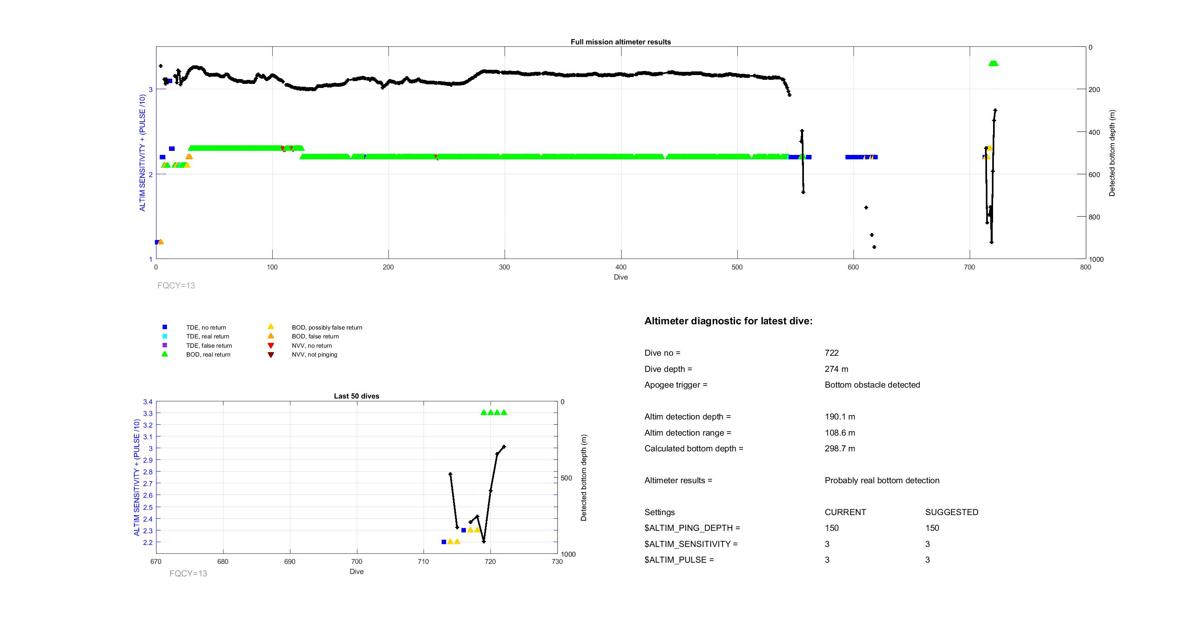Click the 'Altim detection depth =' label

point(687,417)
